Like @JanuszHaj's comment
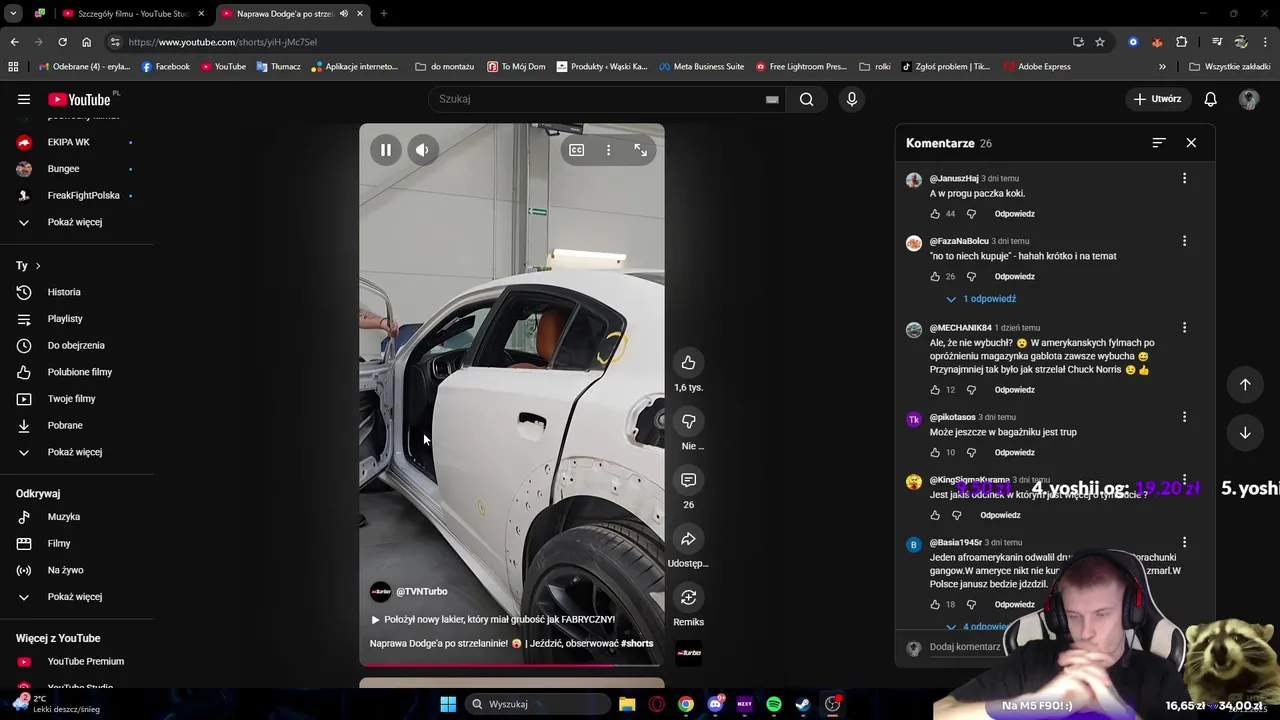The height and width of the screenshot is (720, 1280). pyautogui.click(x=935, y=214)
